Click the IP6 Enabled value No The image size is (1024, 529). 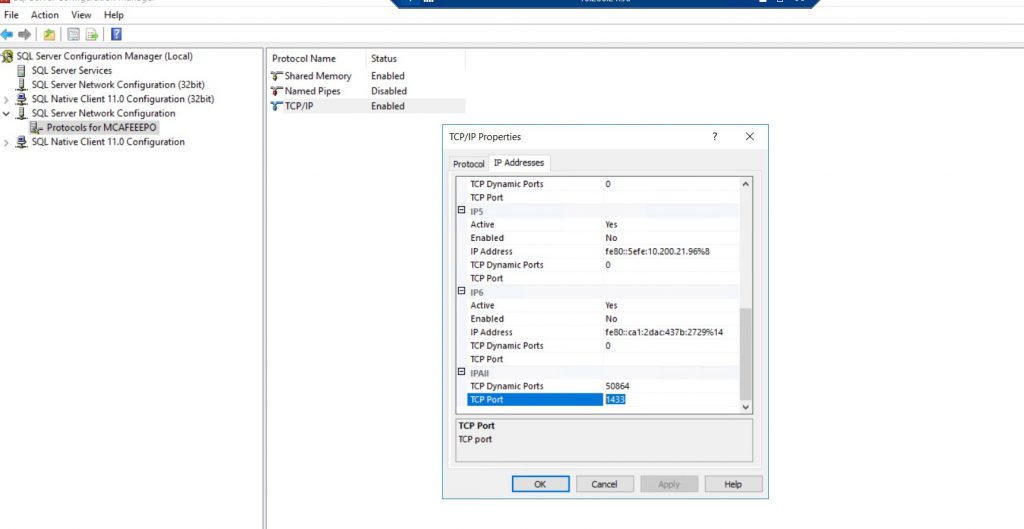[x=611, y=319]
